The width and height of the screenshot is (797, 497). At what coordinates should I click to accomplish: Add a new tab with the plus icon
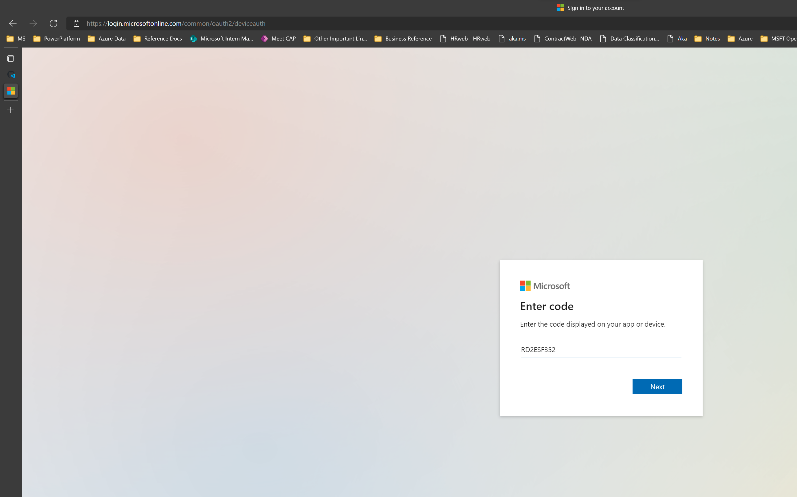[x=11, y=109]
